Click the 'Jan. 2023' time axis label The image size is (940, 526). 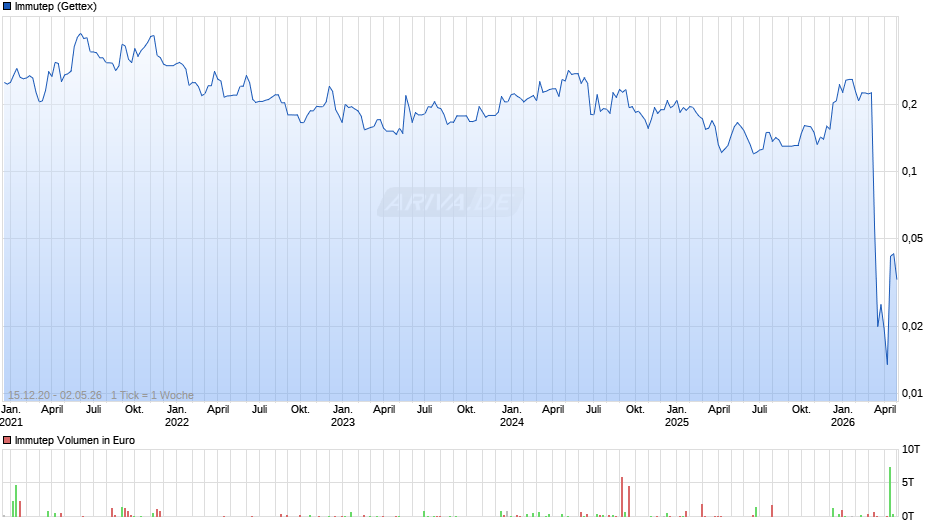(343, 416)
